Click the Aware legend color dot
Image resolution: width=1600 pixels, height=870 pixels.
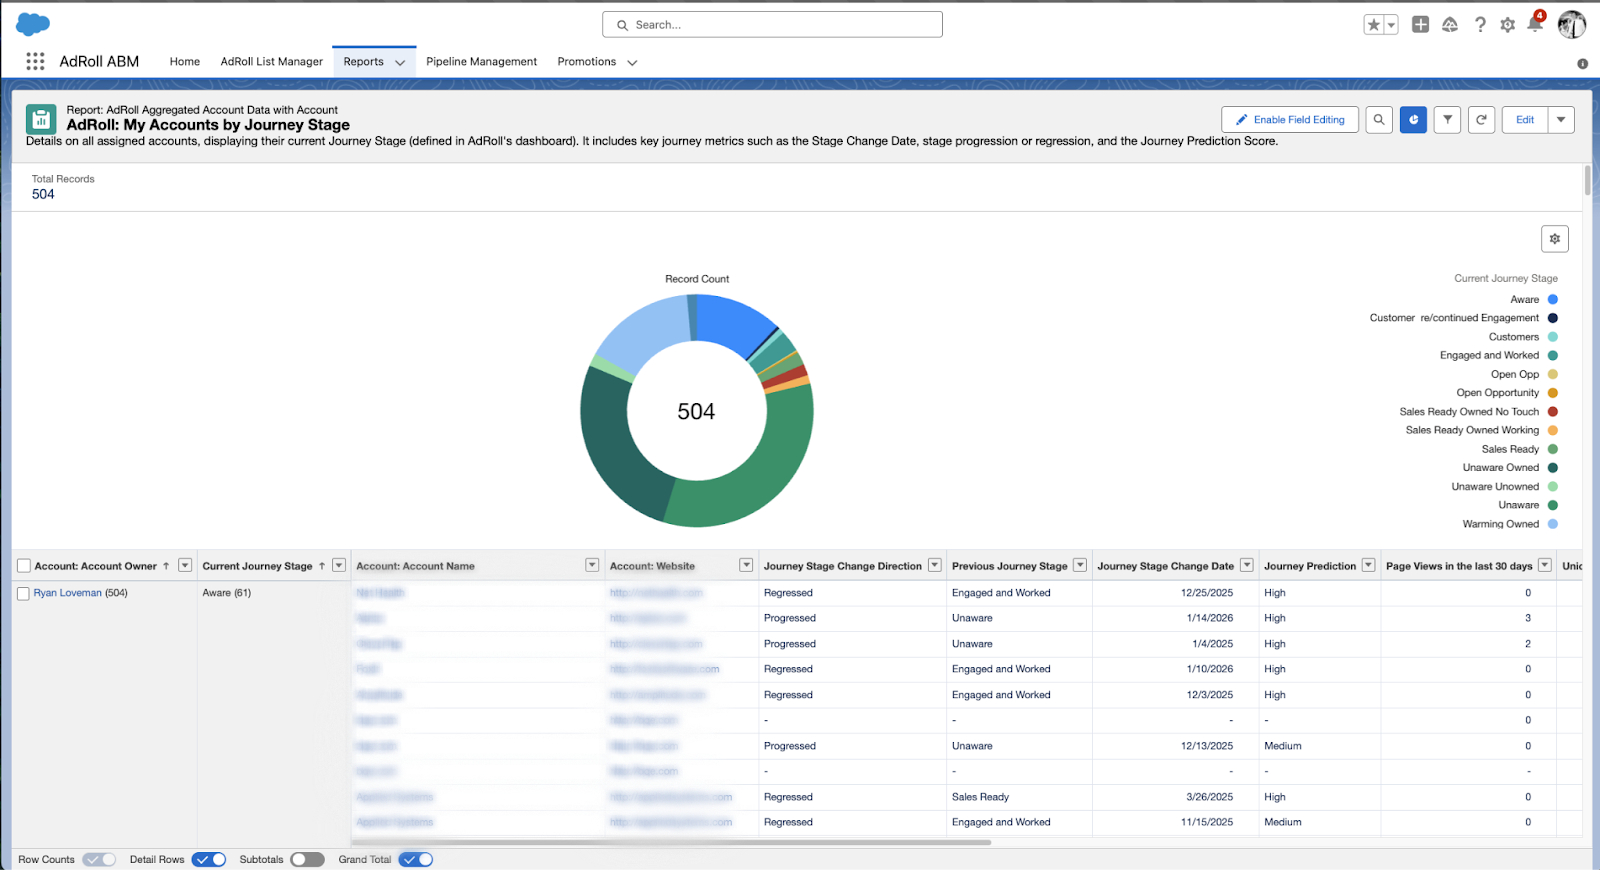click(1552, 299)
